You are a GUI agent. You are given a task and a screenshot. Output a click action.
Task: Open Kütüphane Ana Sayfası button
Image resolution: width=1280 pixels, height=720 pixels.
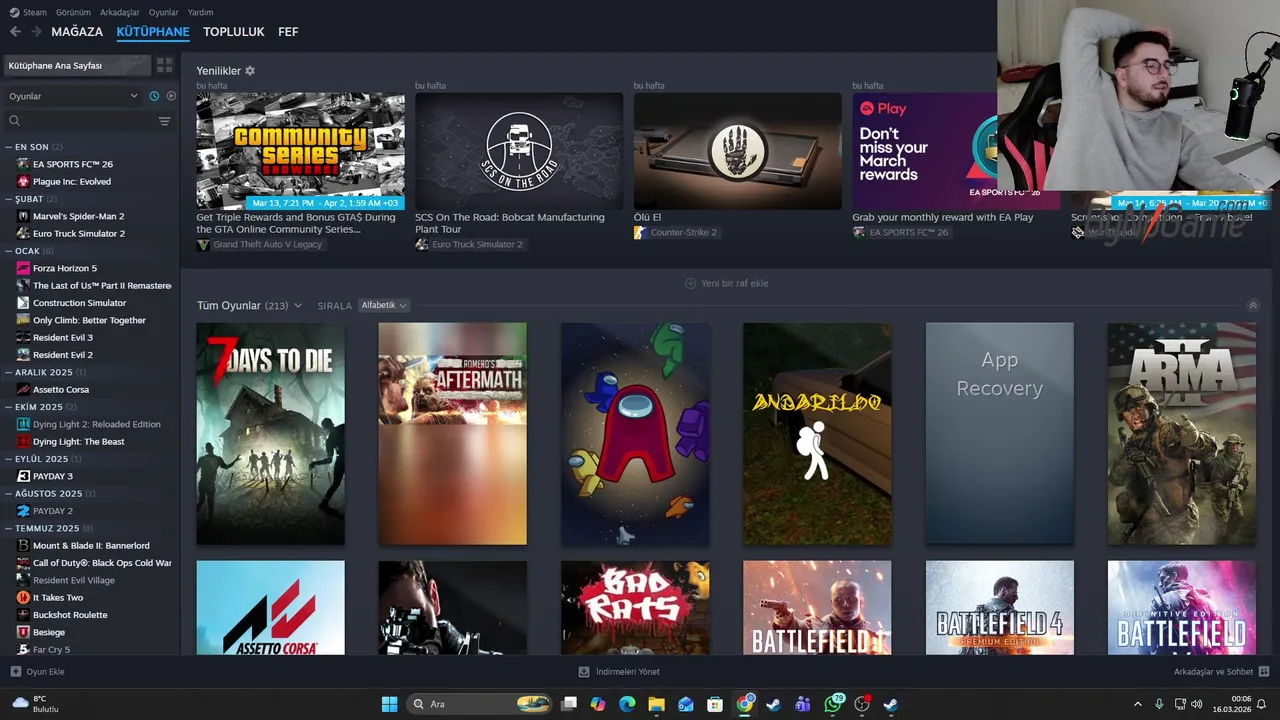click(77, 65)
